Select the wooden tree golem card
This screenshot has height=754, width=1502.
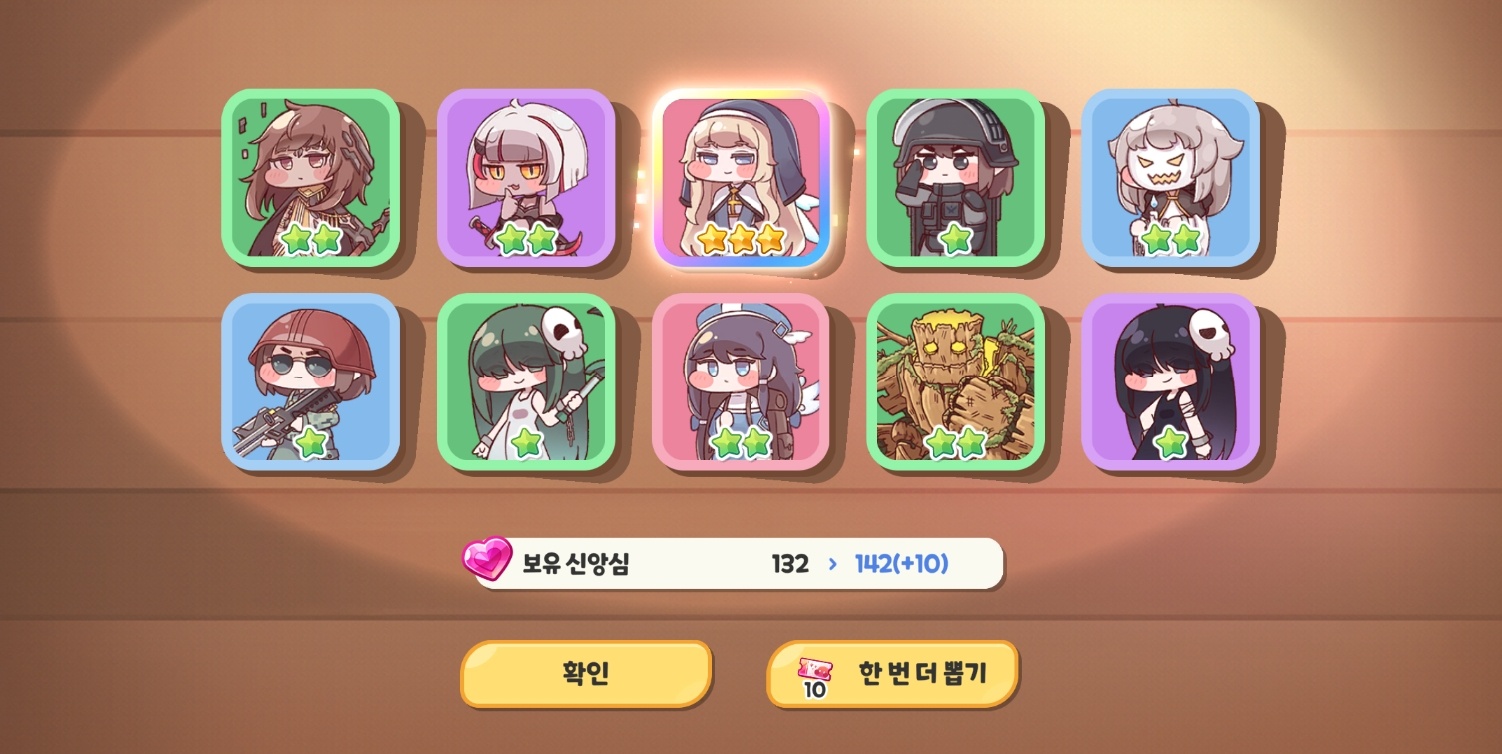point(955,382)
